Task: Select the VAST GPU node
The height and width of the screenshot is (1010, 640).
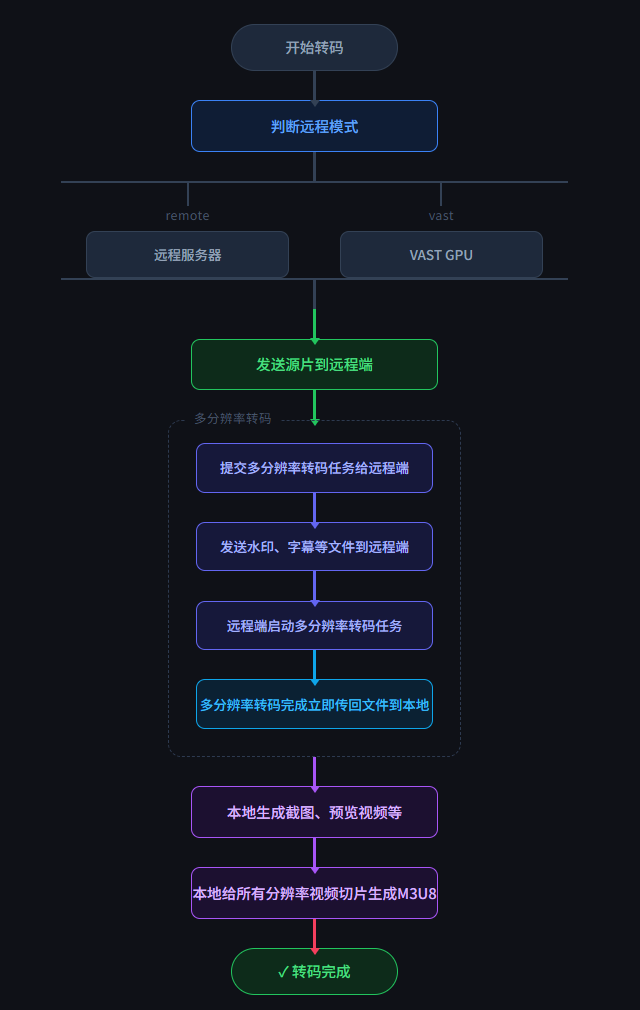Action: pyautogui.click(x=441, y=255)
